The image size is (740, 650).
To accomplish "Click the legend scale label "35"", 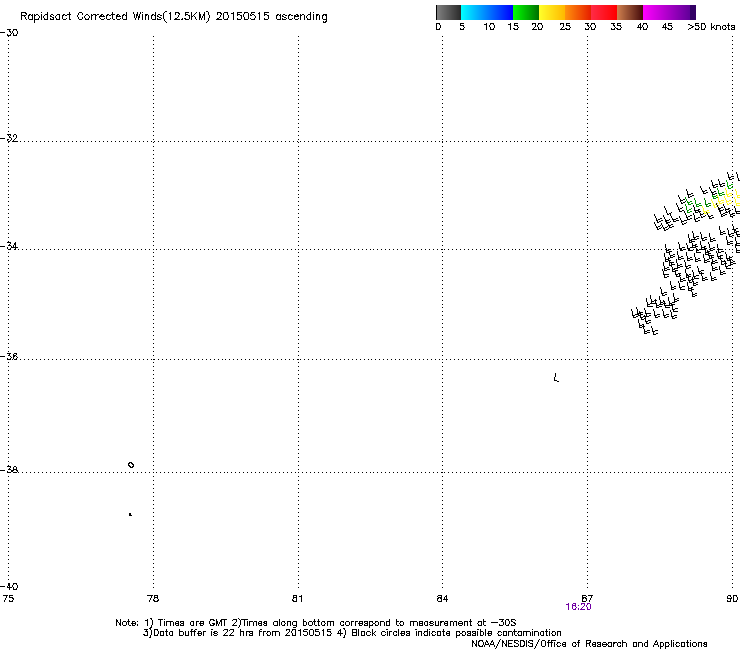I will point(616,27).
